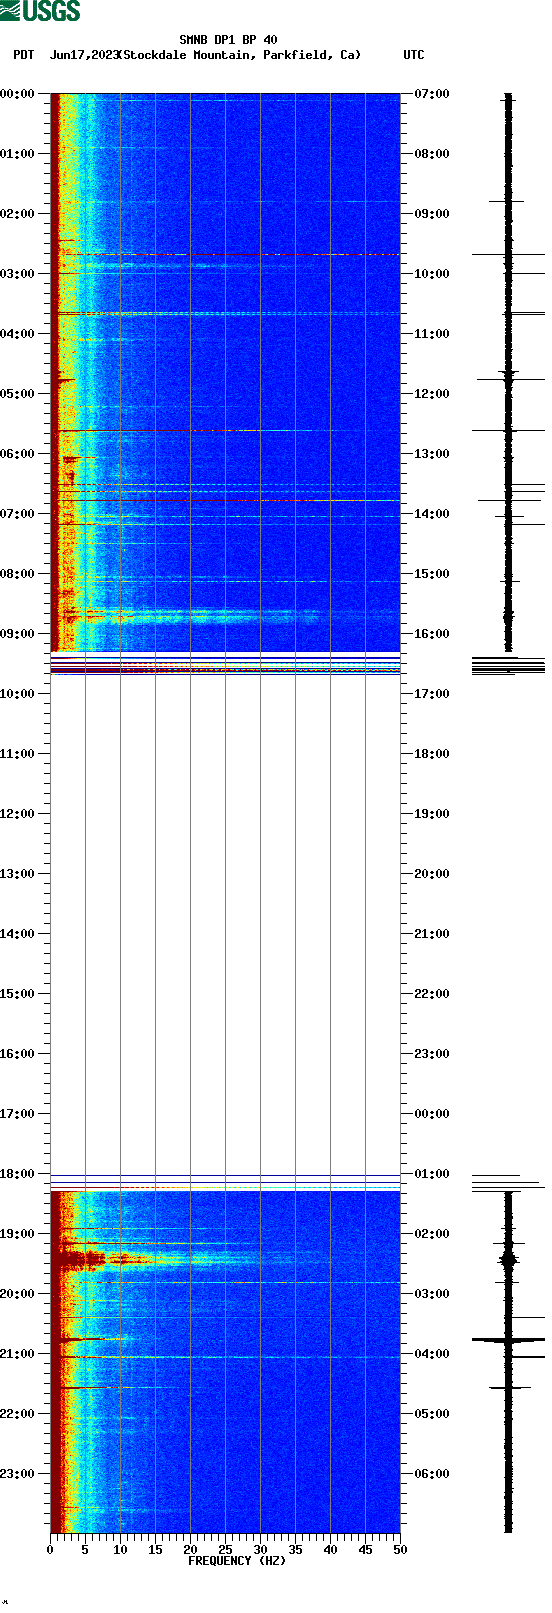Click the 10 Hz frequency tick label
The width and height of the screenshot is (552, 1613).
(120, 1550)
